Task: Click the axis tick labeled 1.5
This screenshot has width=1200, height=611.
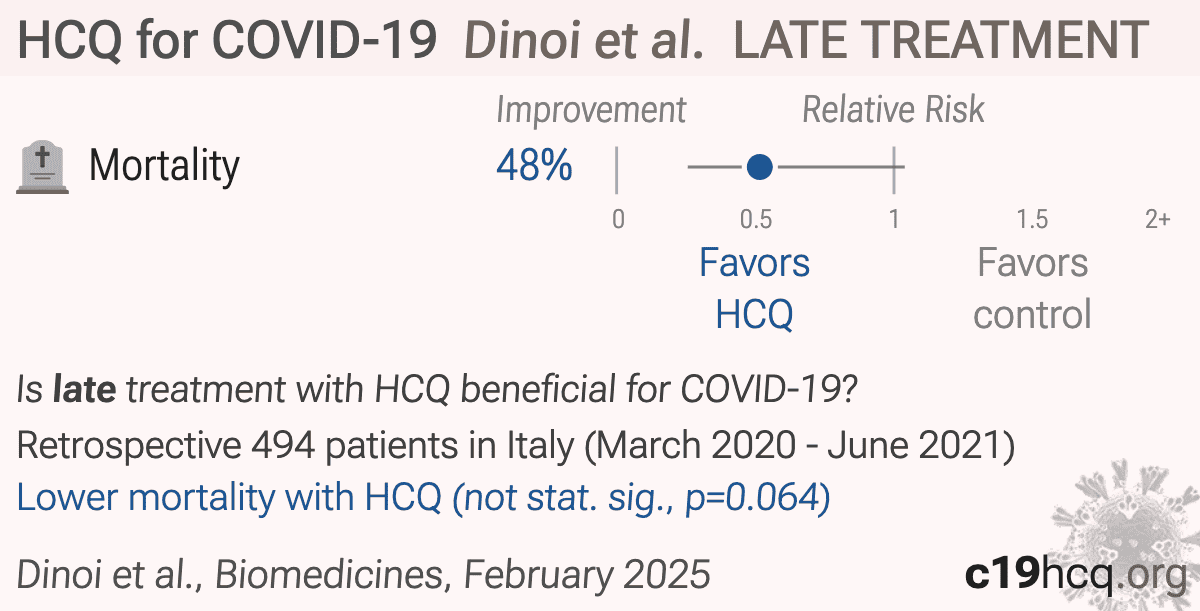Action: [1032, 219]
